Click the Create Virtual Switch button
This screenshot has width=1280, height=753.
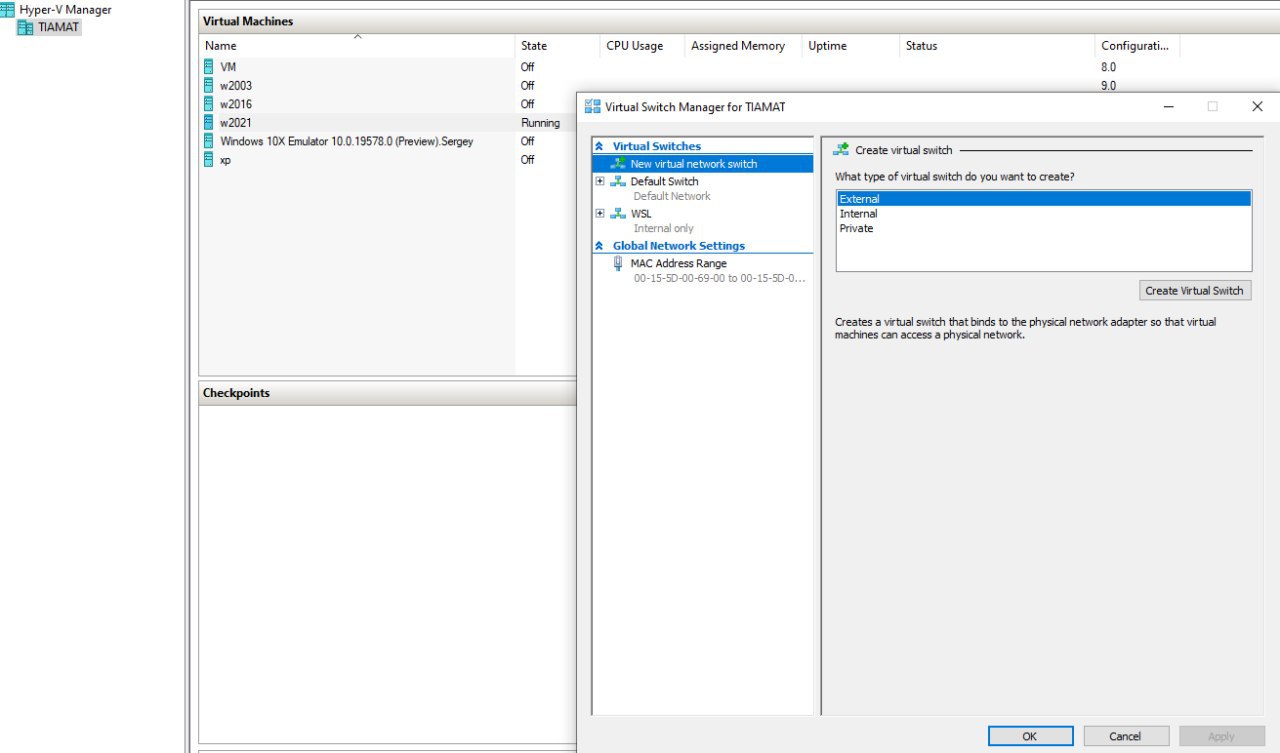click(x=1195, y=290)
